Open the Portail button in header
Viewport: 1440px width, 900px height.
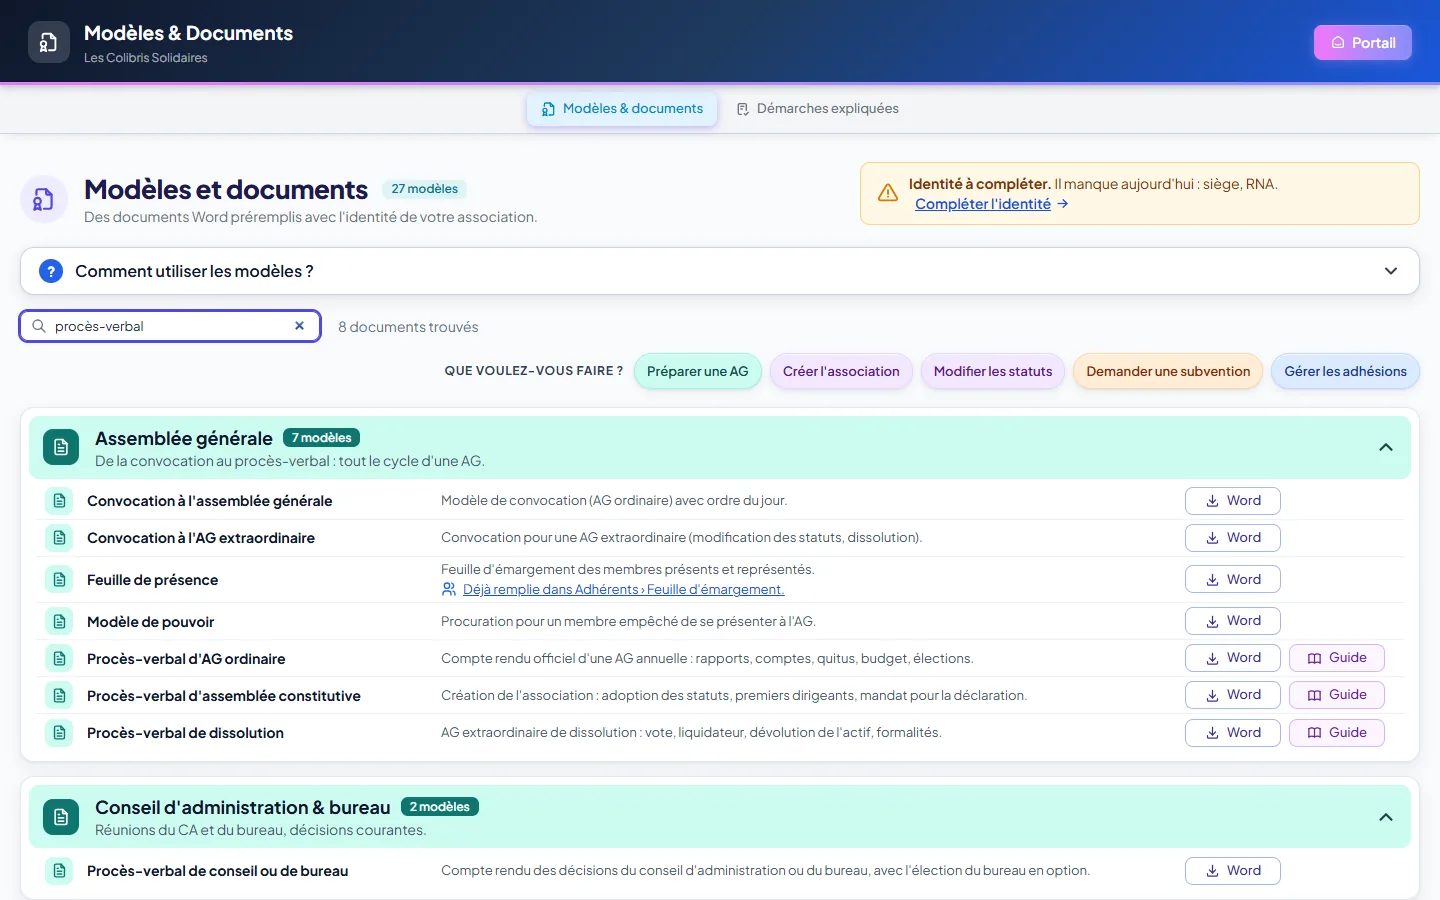[x=1362, y=43]
